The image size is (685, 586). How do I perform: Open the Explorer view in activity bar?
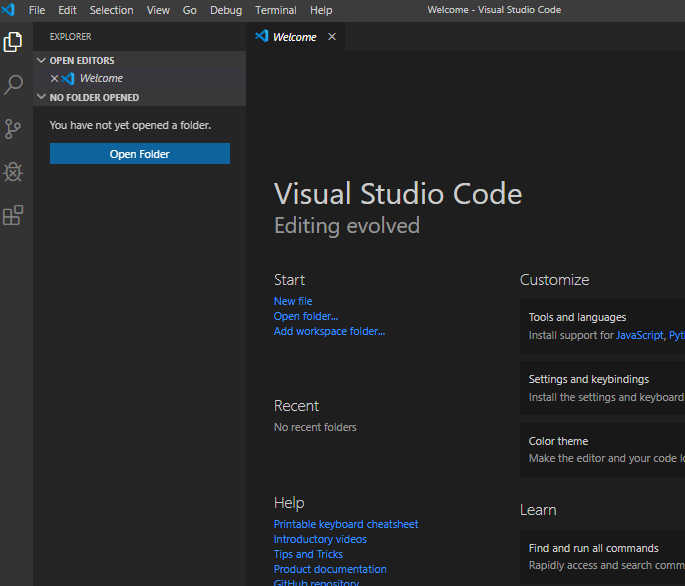(x=13, y=42)
